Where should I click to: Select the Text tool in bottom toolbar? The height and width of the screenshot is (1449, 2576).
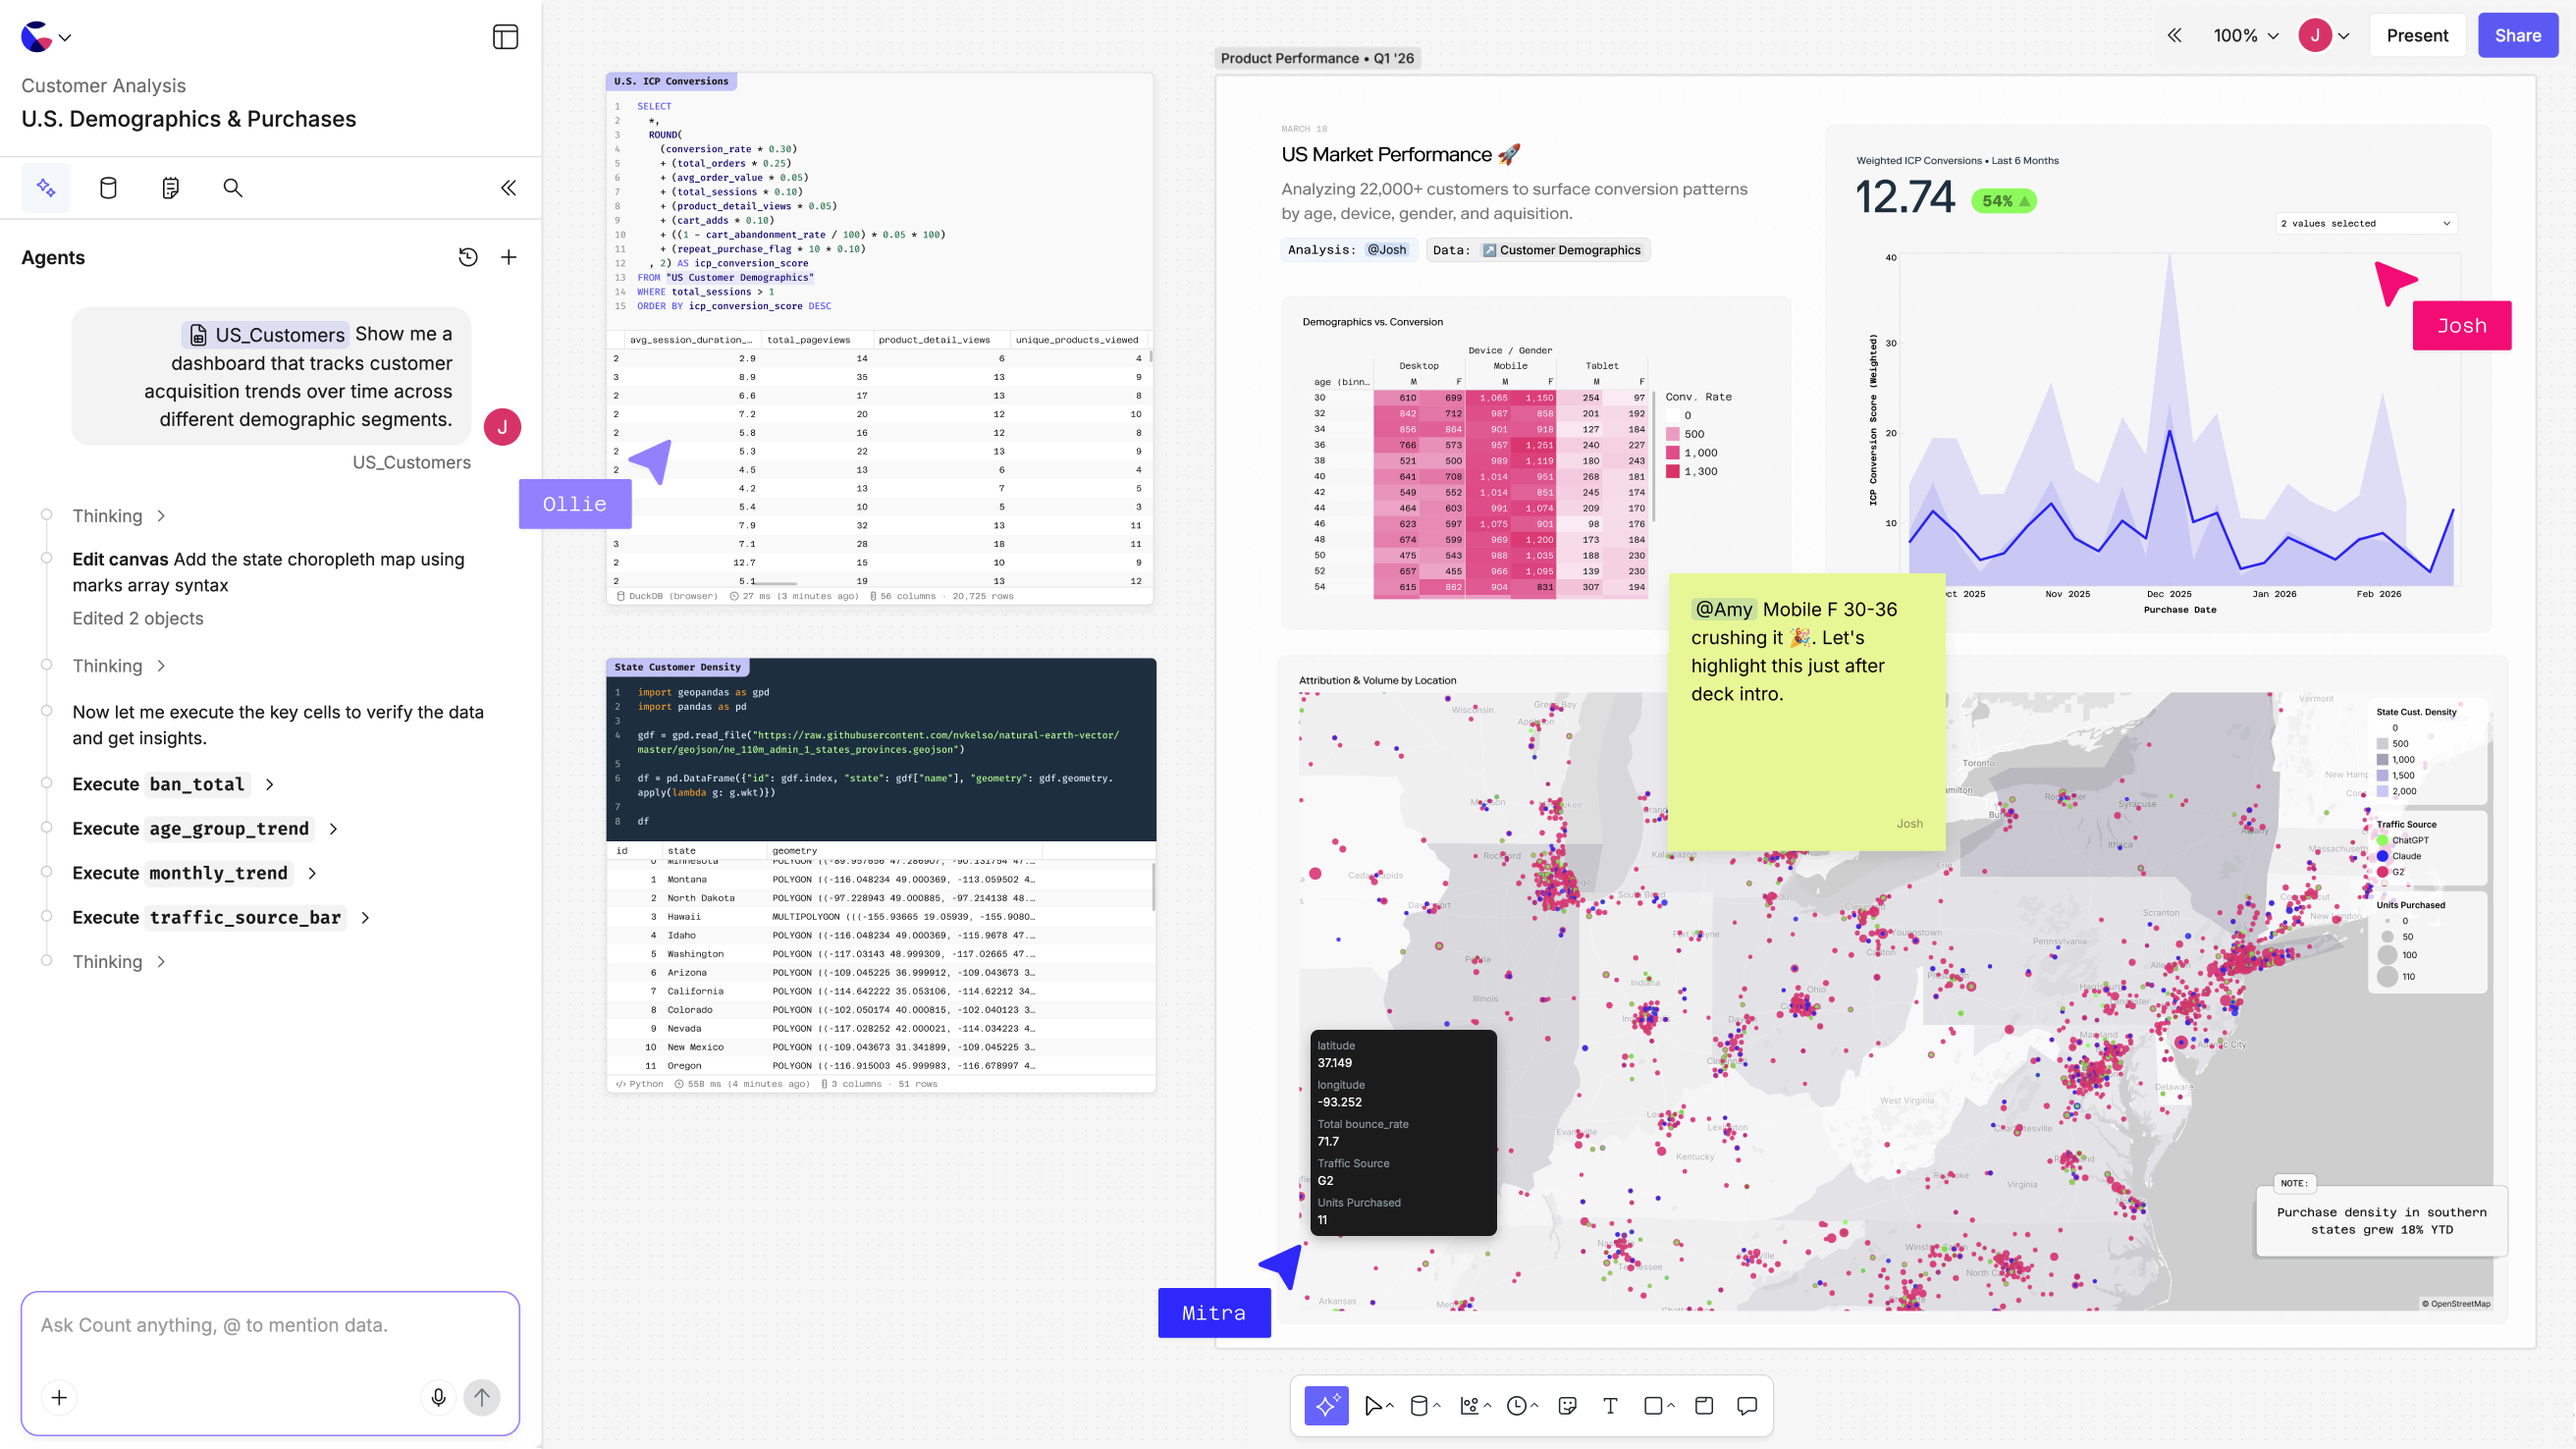click(x=1610, y=1406)
